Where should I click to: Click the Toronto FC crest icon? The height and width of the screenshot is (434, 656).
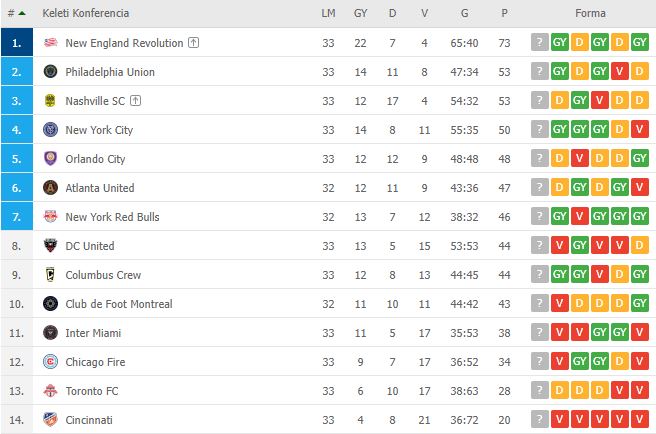coord(50,390)
